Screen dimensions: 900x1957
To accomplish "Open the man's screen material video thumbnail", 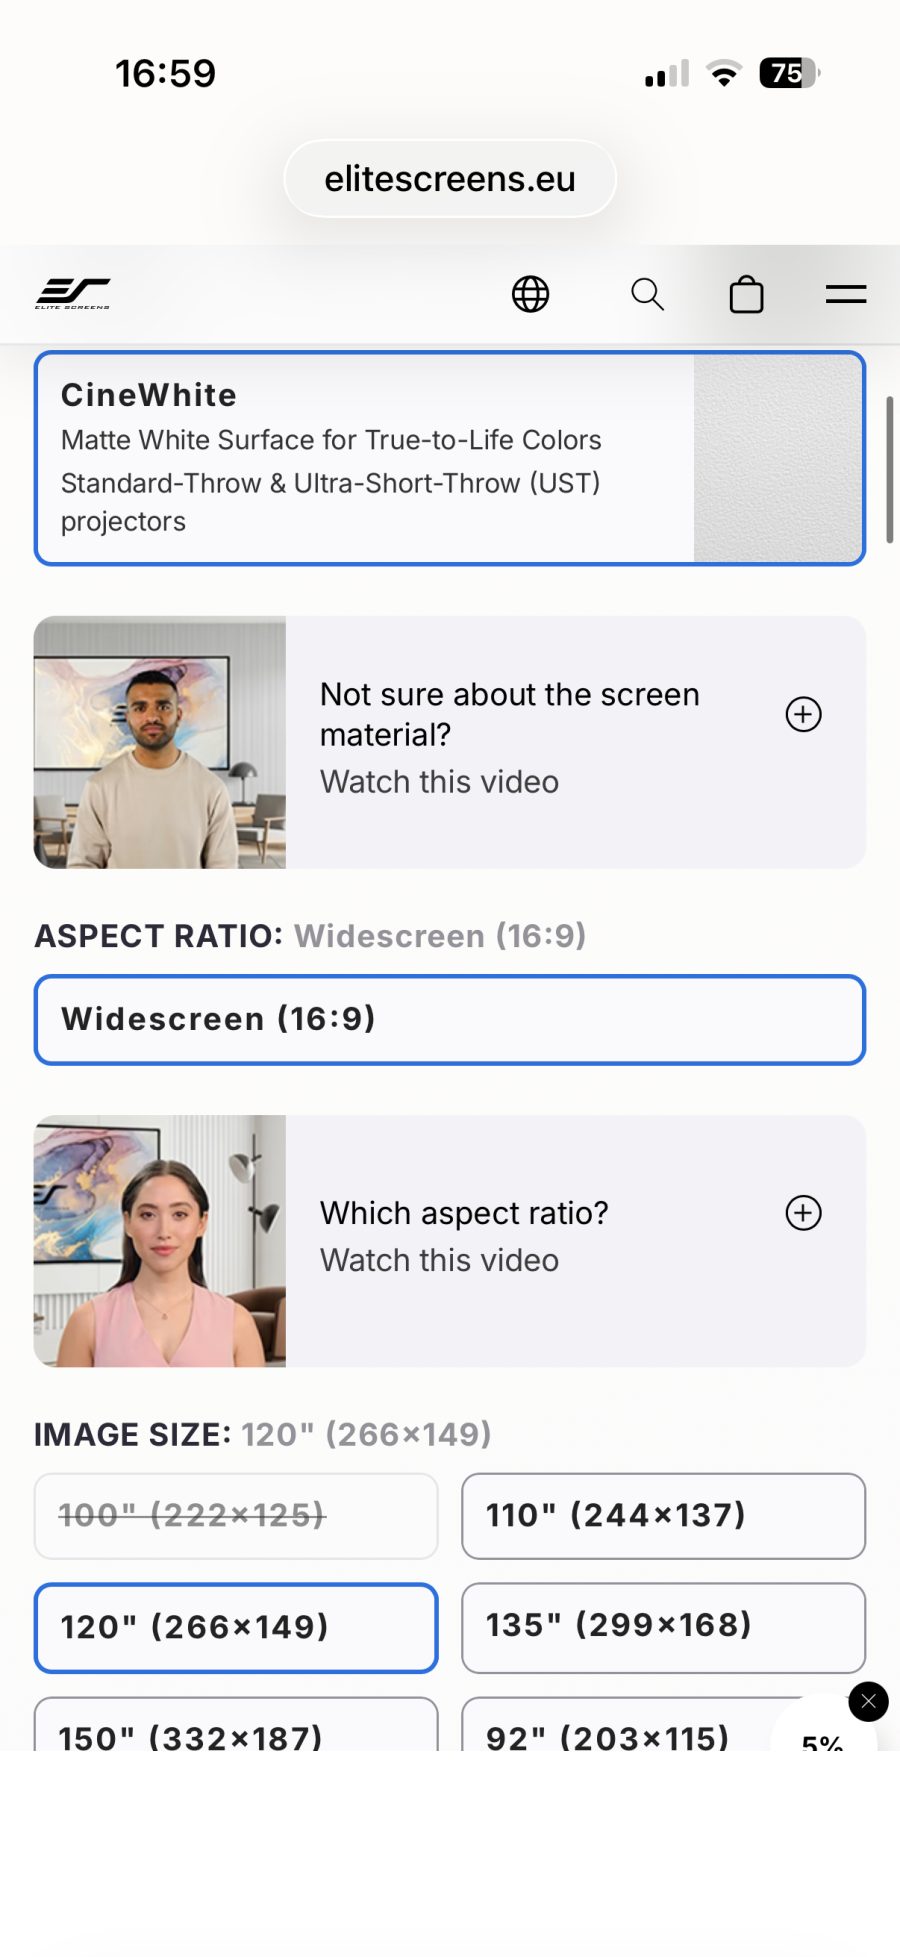I will pyautogui.click(x=160, y=742).
